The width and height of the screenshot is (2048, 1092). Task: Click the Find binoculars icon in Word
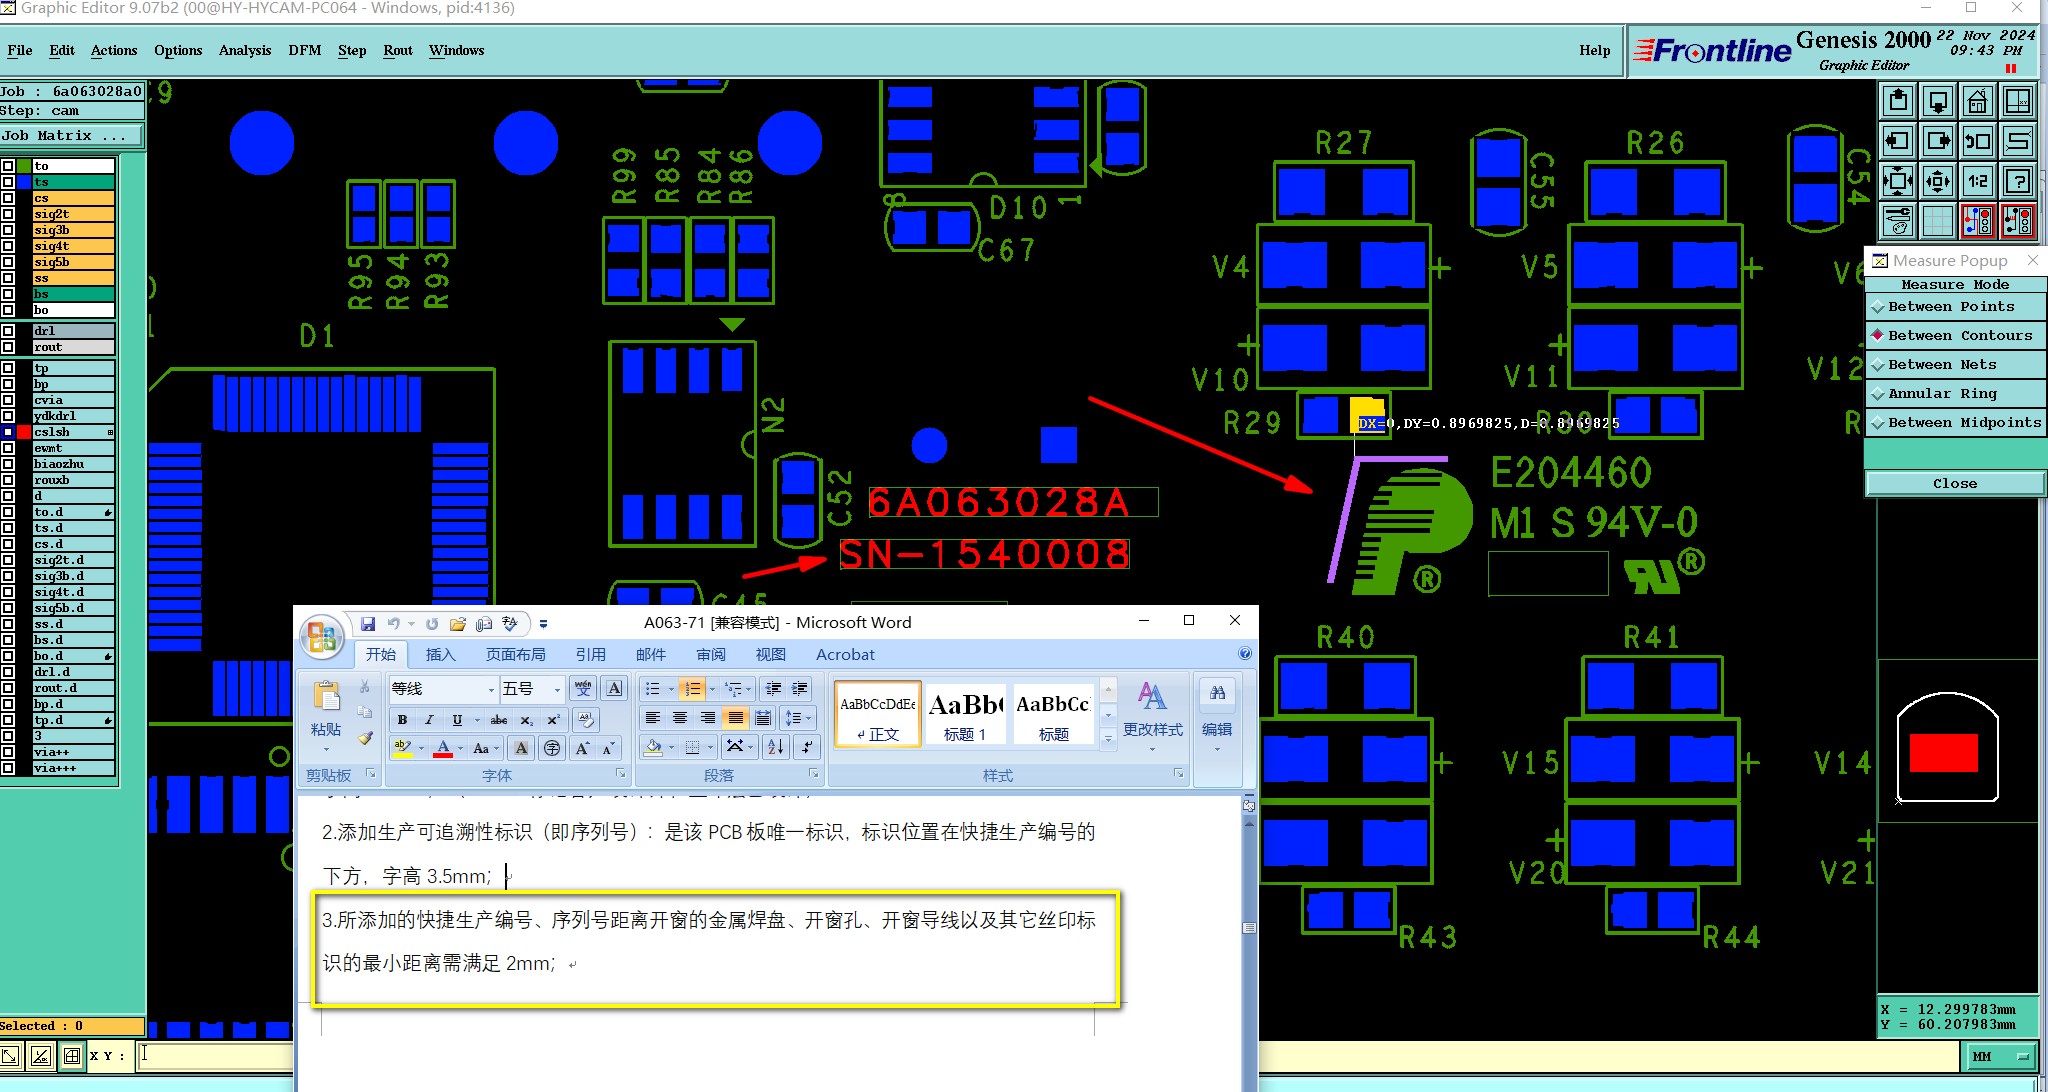pyautogui.click(x=1217, y=693)
